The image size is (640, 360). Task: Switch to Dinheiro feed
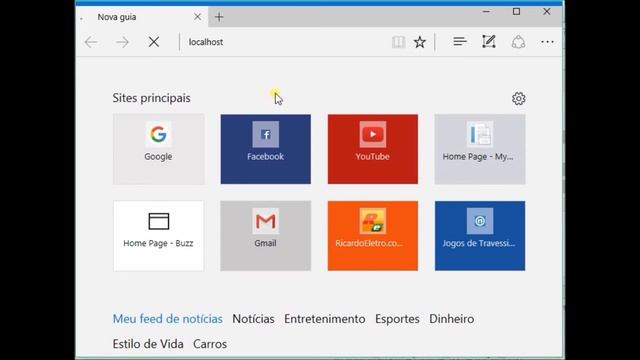coord(451,319)
